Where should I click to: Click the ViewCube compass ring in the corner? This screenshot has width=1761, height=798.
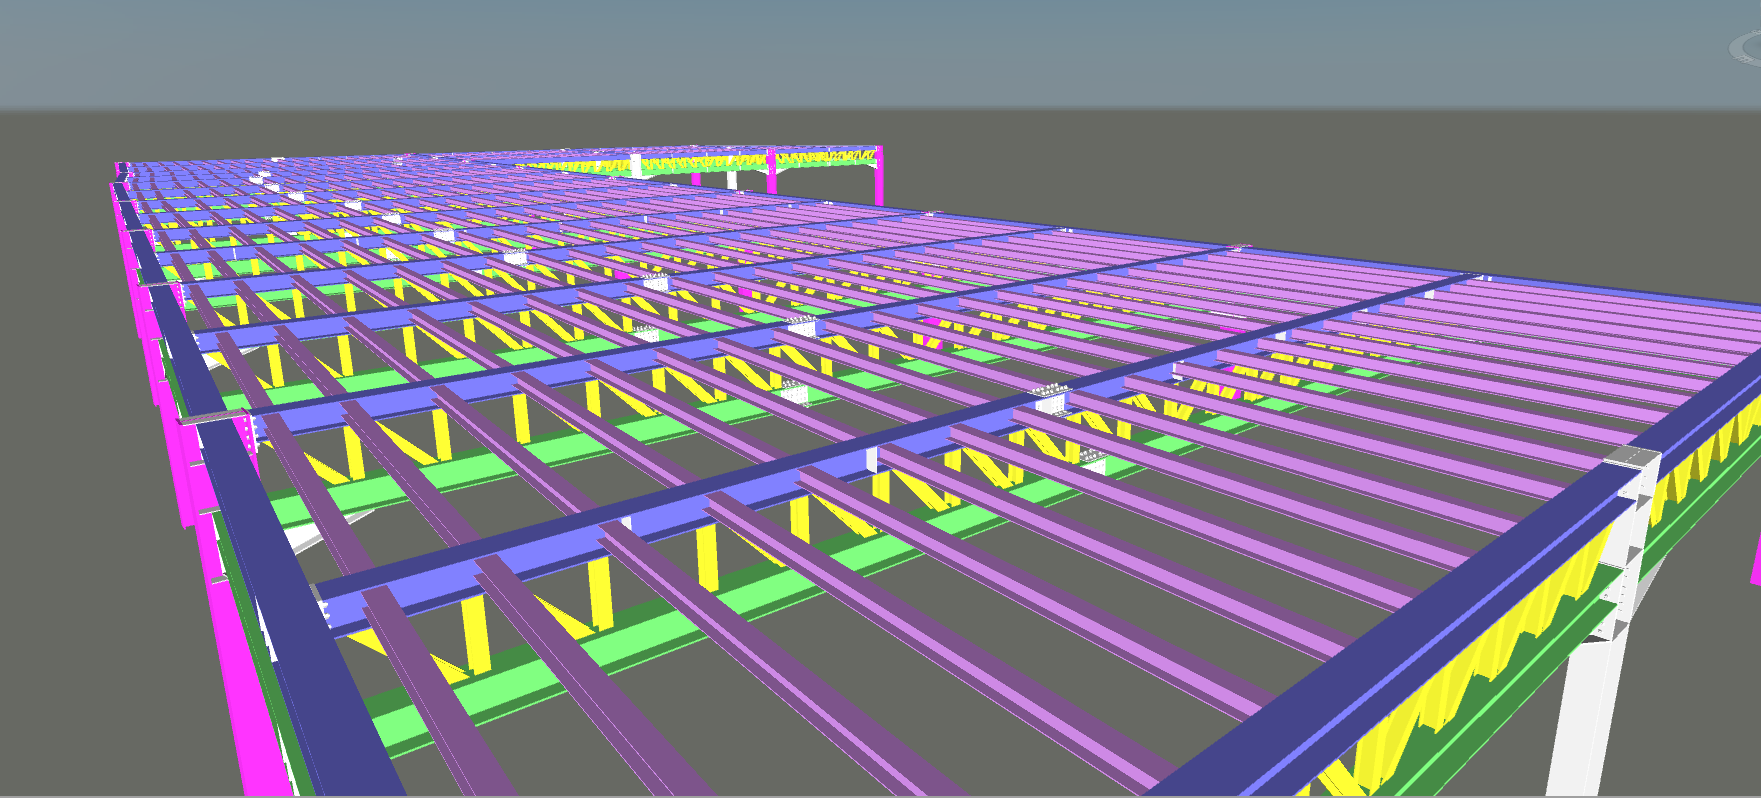(1747, 46)
